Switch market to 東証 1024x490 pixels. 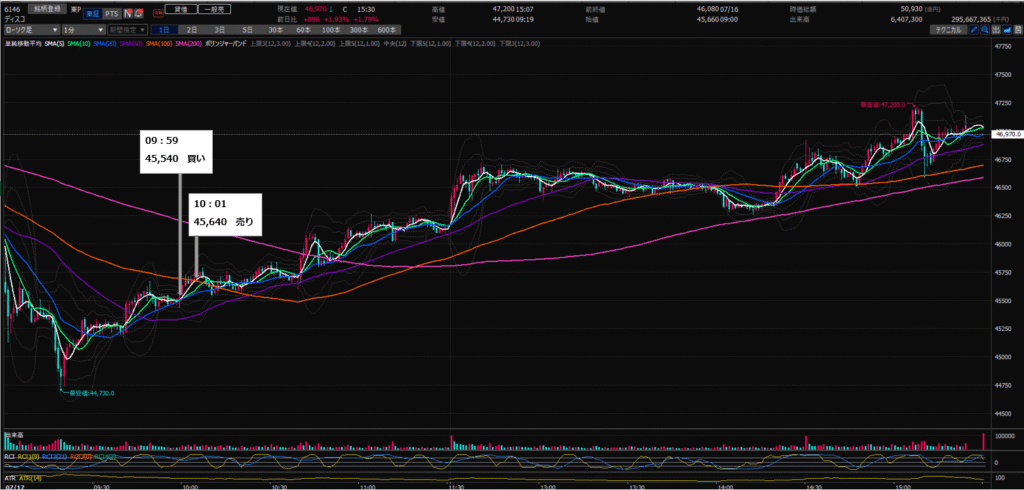(x=91, y=13)
